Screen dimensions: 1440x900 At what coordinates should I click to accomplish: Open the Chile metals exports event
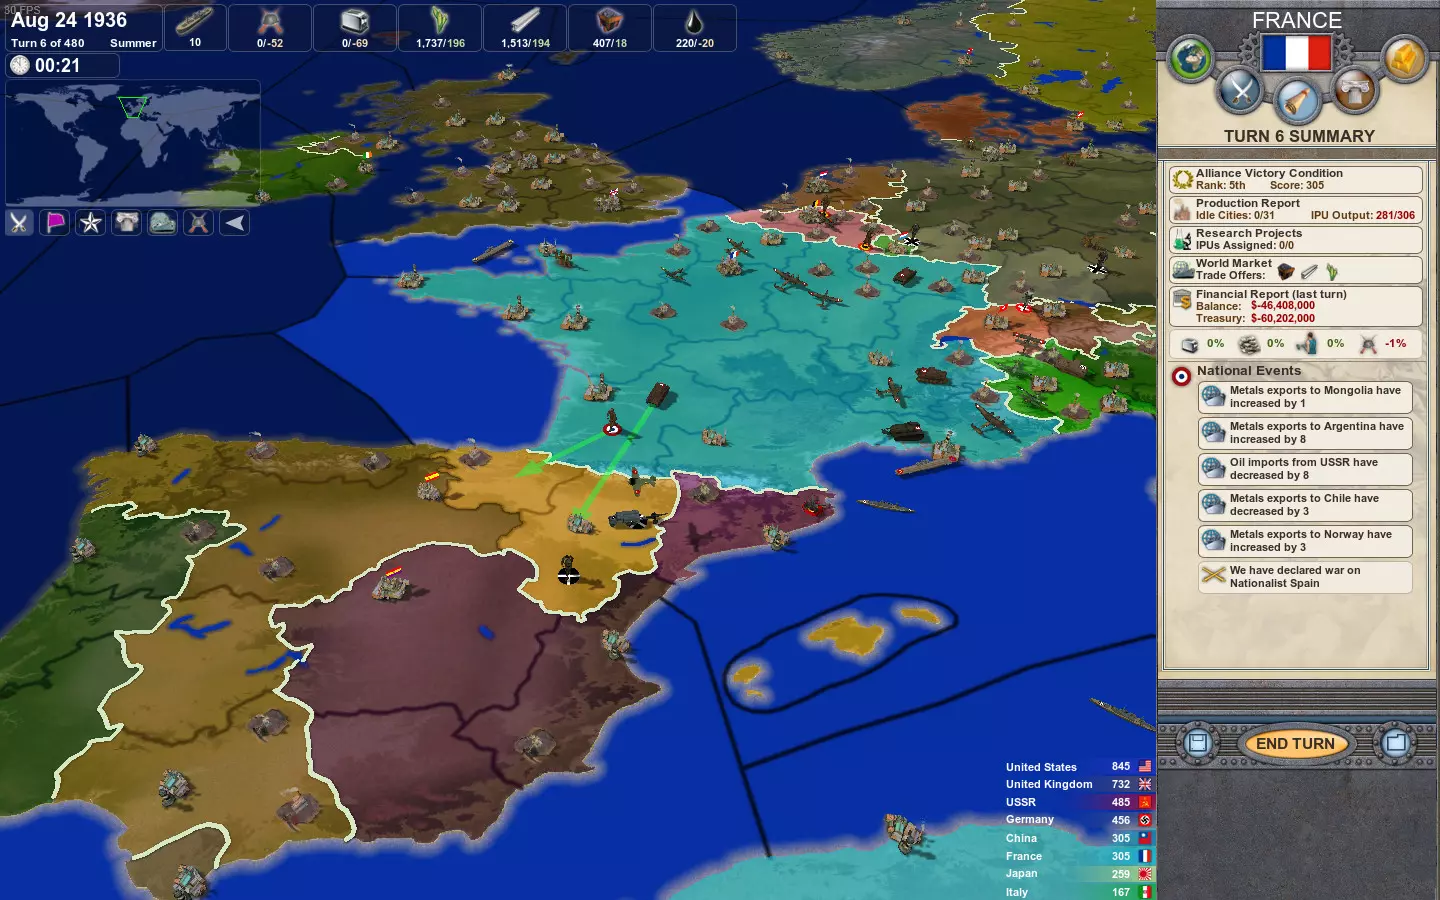[1305, 505]
